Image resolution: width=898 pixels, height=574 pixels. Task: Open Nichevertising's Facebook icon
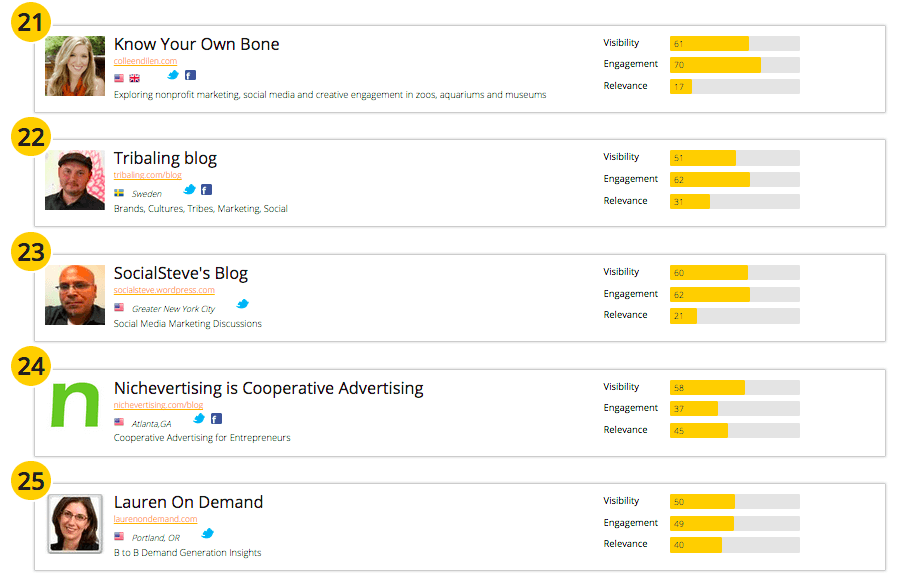216,419
